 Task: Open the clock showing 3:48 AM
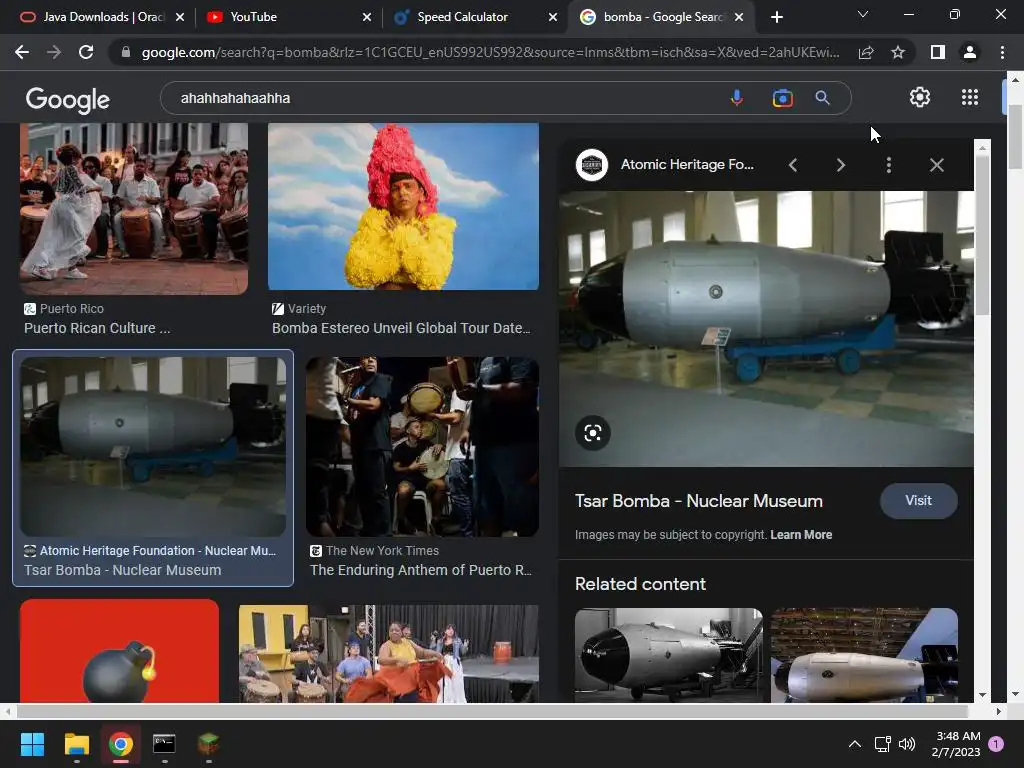click(x=956, y=744)
